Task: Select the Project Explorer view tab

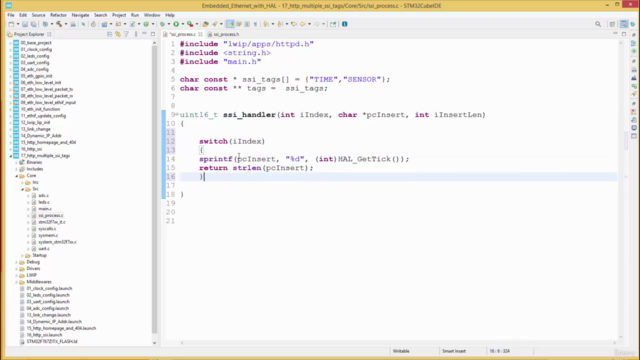Action: [29, 34]
